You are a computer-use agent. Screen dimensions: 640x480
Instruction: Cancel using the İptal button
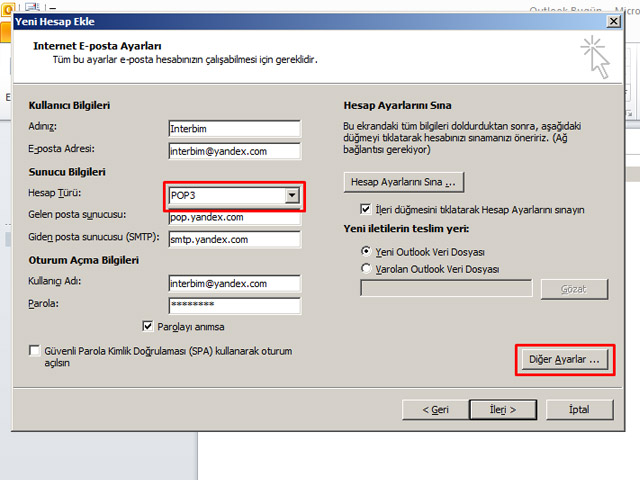click(577, 409)
